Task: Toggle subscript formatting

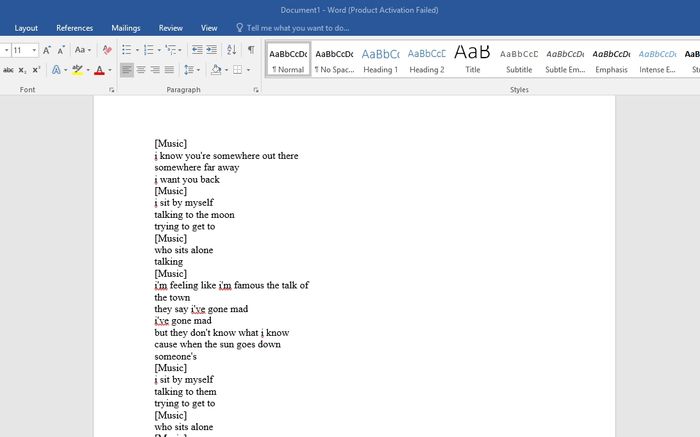Action: [x=22, y=70]
